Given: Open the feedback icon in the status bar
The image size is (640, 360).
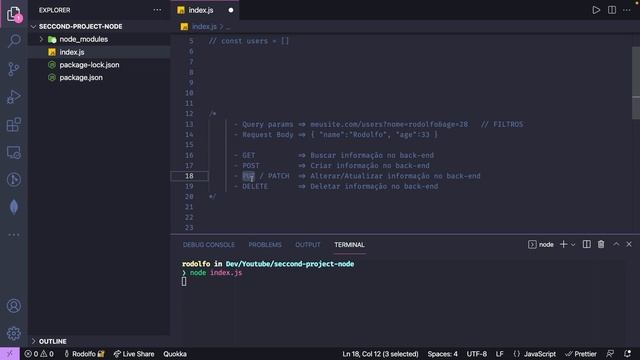Looking at the screenshot, I should click(x=610, y=353).
